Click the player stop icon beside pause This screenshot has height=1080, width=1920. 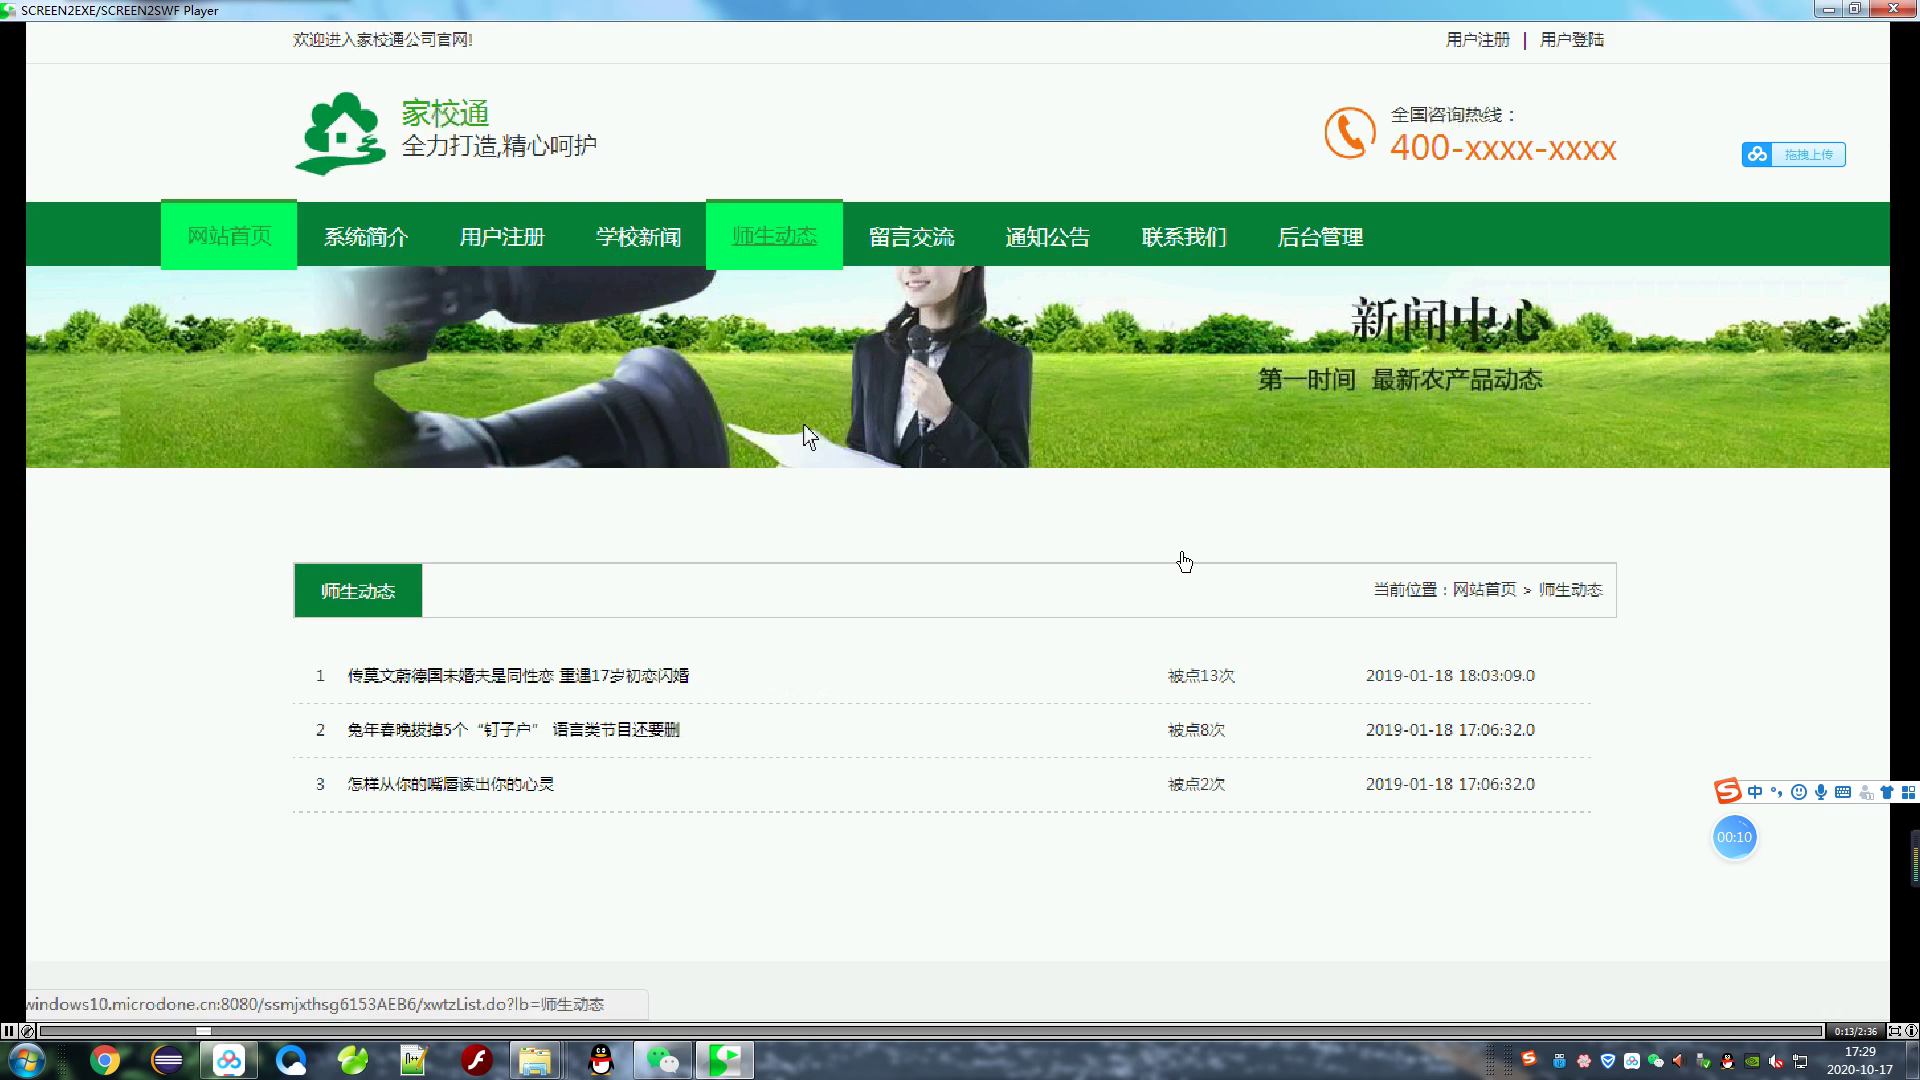(x=28, y=1031)
